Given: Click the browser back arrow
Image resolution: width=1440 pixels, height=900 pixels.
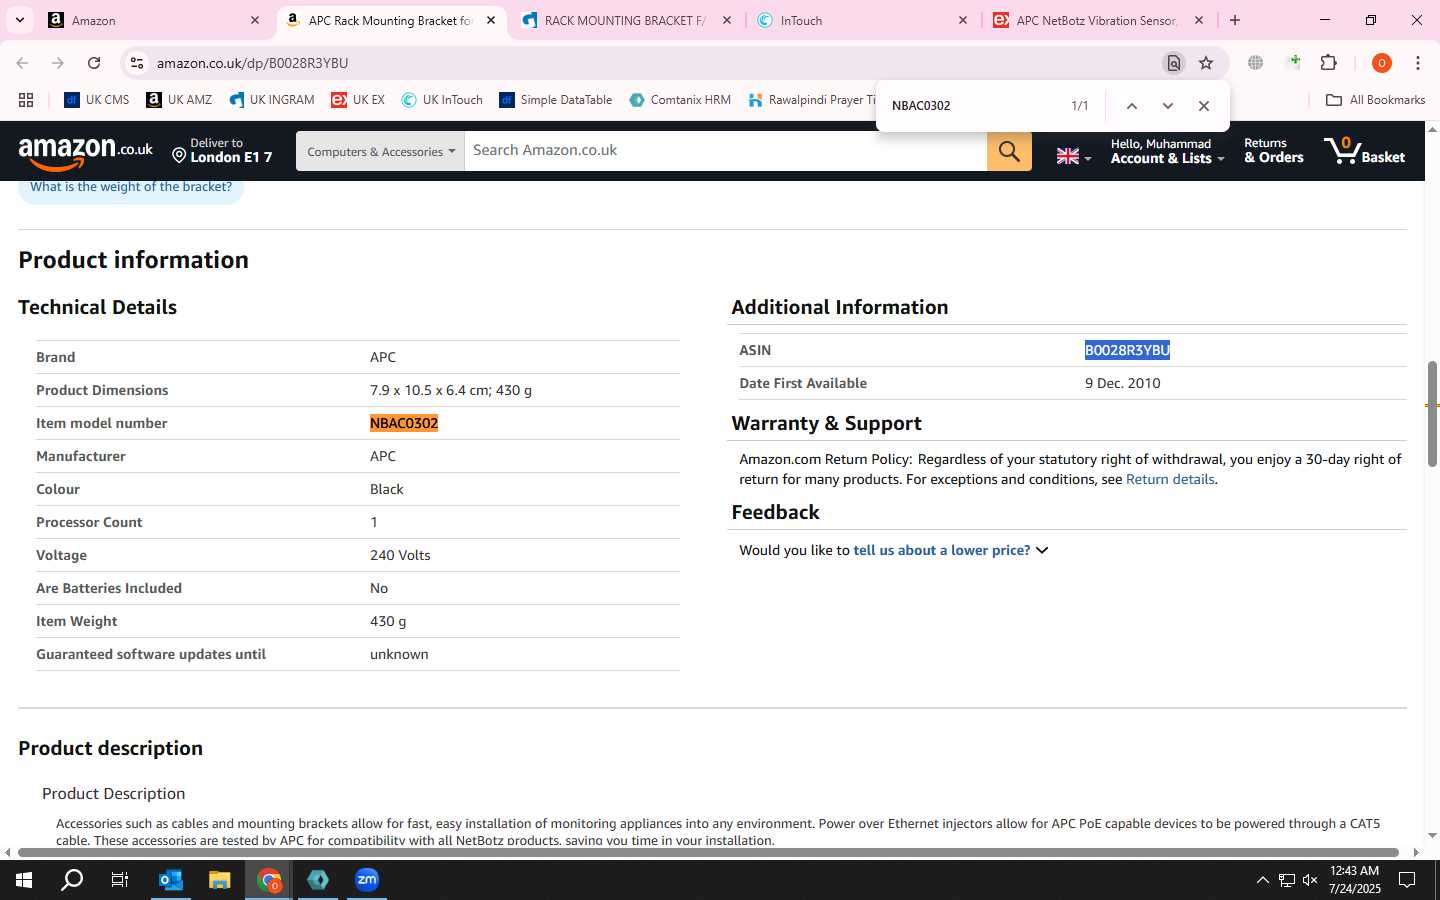Looking at the screenshot, I should pyautogui.click(x=22, y=63).
